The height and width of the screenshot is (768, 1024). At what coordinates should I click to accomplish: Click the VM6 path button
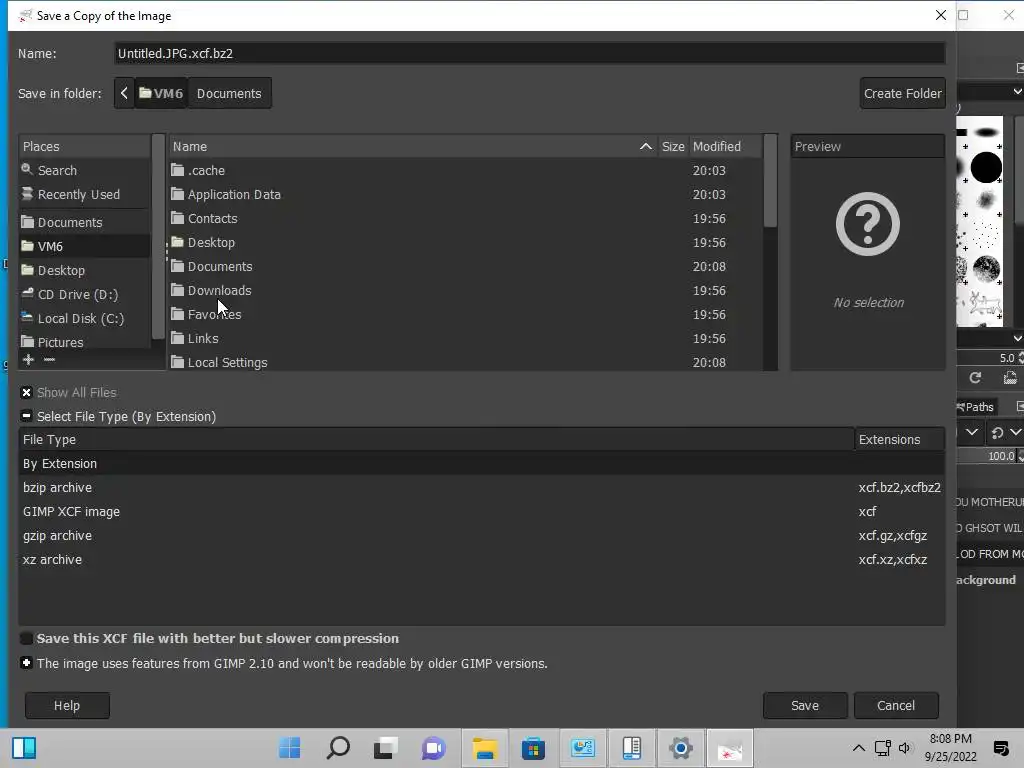coord(161,93)
